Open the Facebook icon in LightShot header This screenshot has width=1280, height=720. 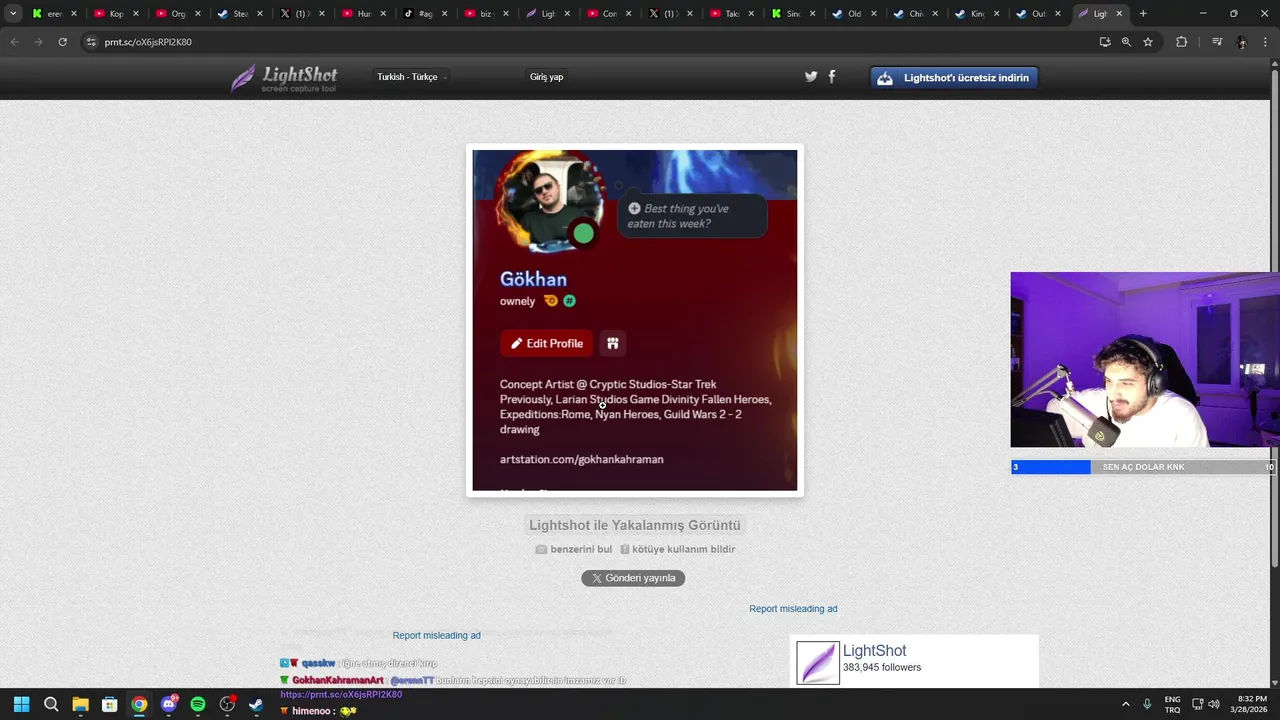[831, 77]
